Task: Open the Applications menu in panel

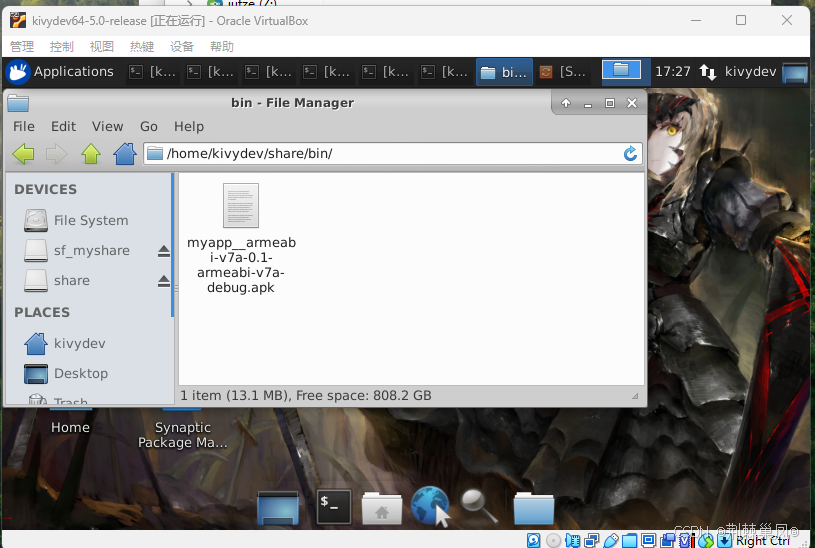Action: click(60, 72)
